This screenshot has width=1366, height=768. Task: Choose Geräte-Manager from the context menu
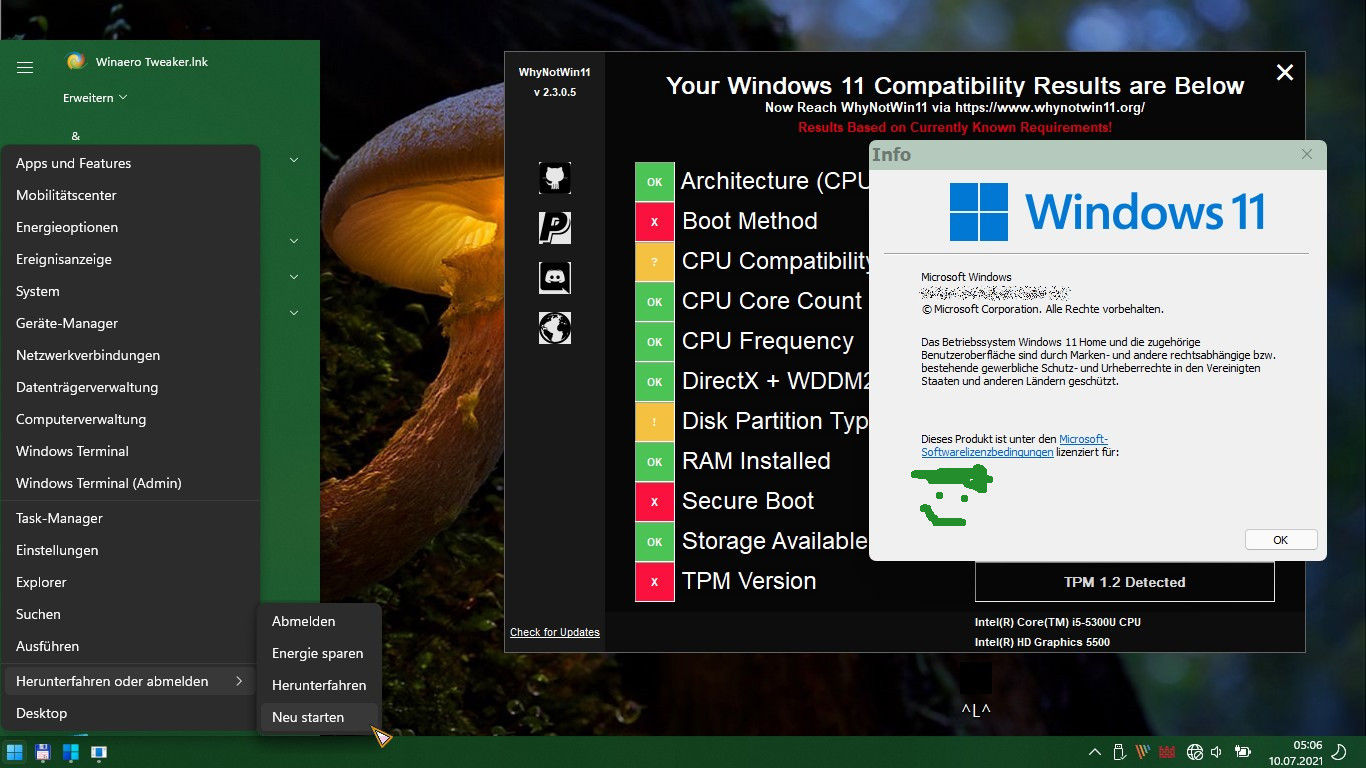[x=67, y=323]
